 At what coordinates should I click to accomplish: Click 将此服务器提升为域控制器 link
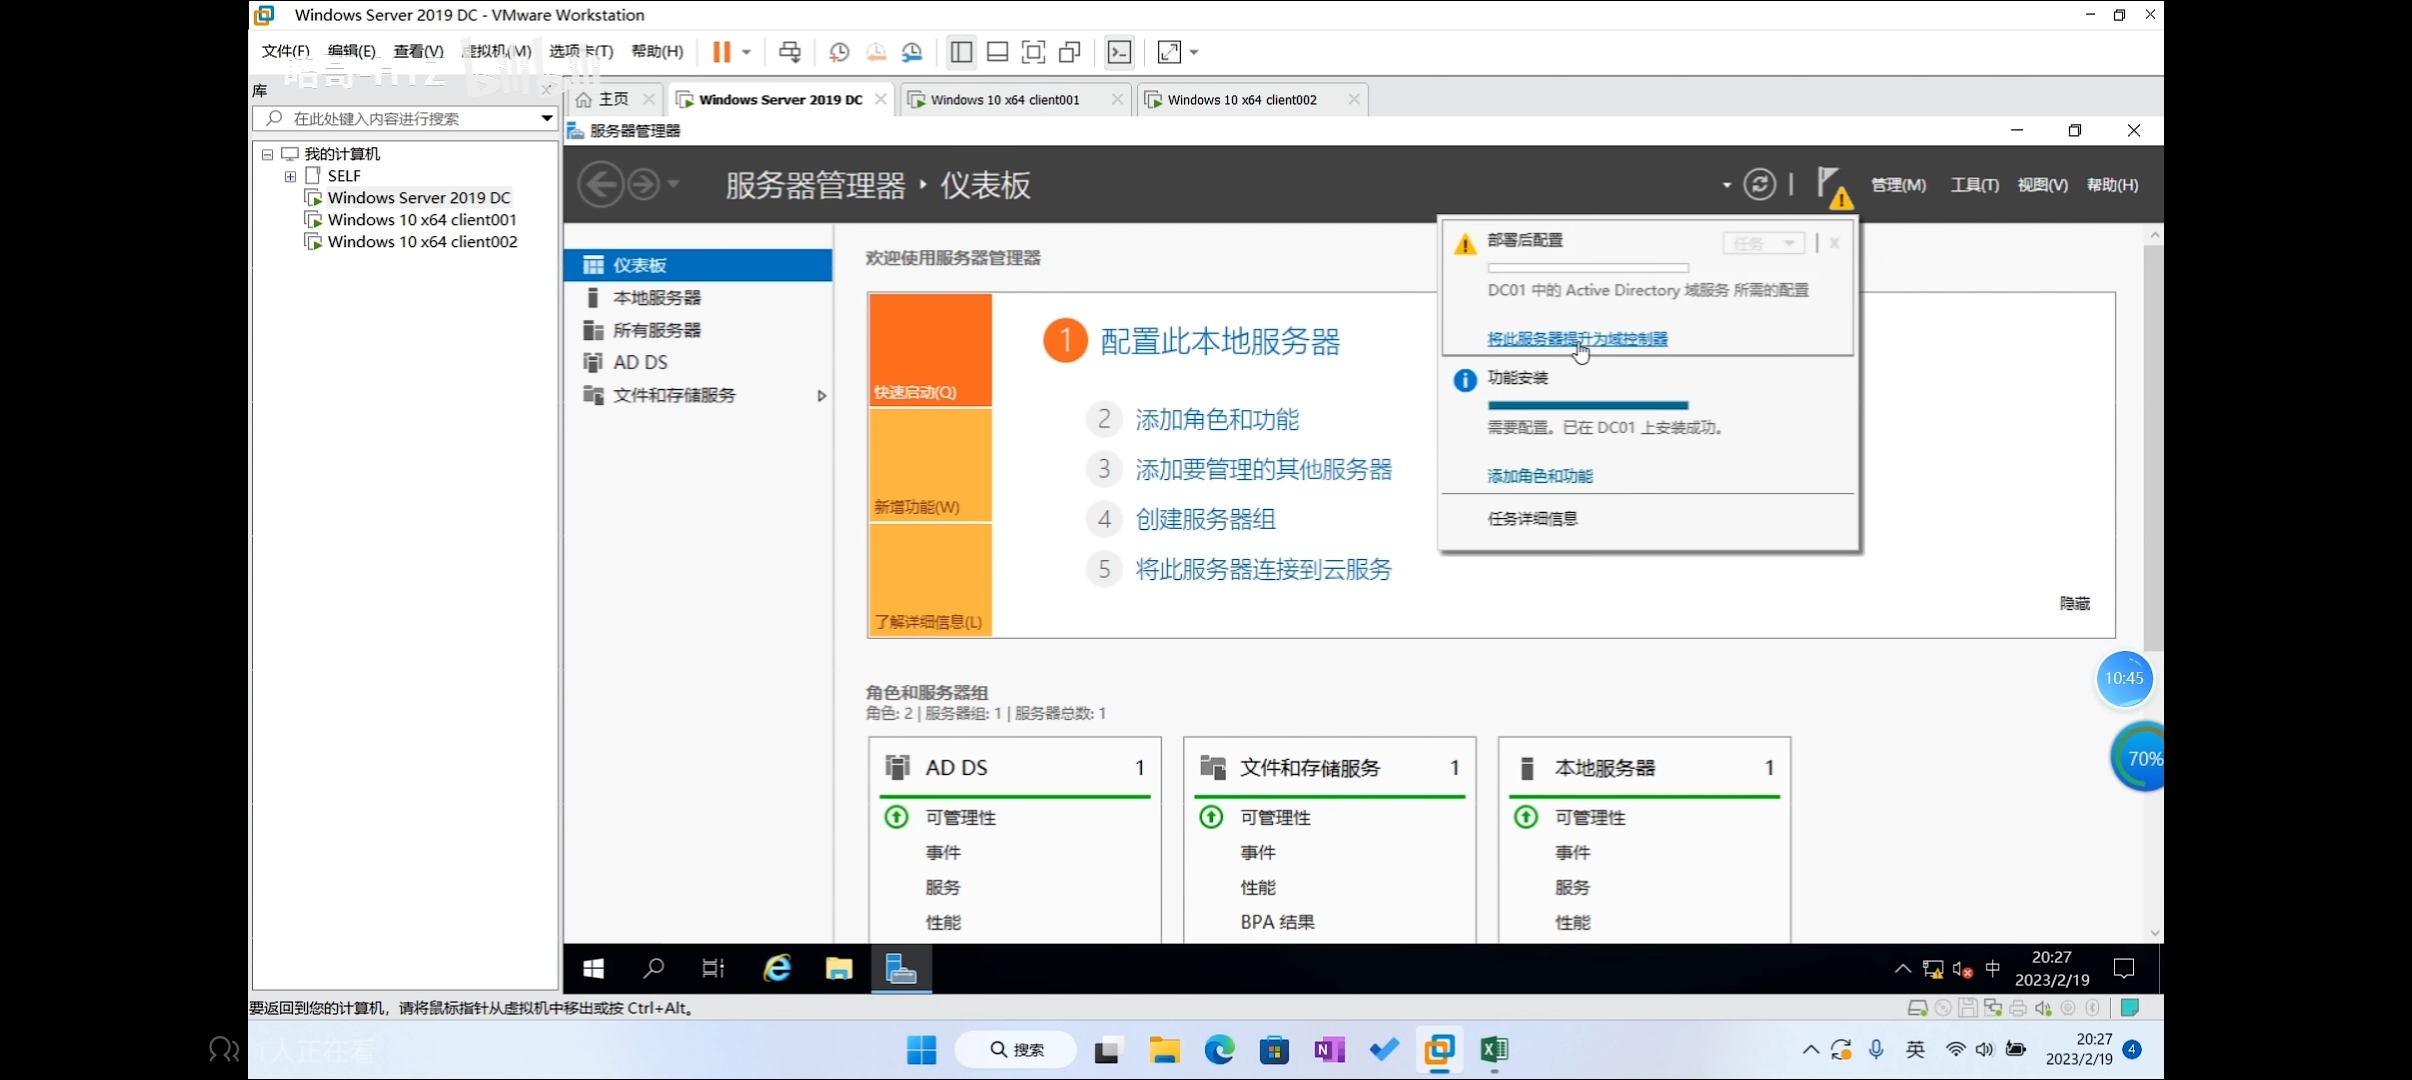tap(1577, 339)
